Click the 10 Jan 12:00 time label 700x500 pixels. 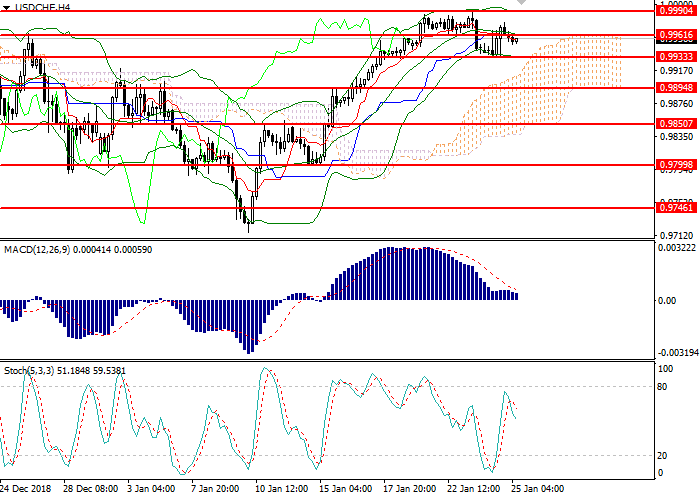pos(281,490)
